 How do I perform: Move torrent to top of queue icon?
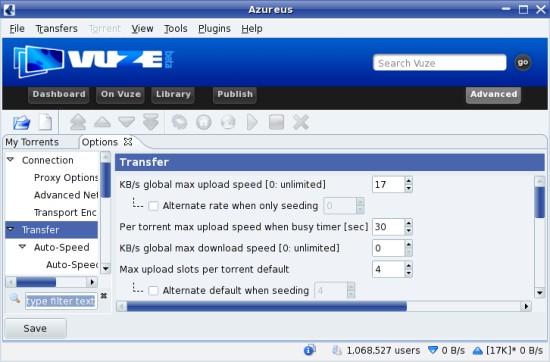[x=78, y=122]
